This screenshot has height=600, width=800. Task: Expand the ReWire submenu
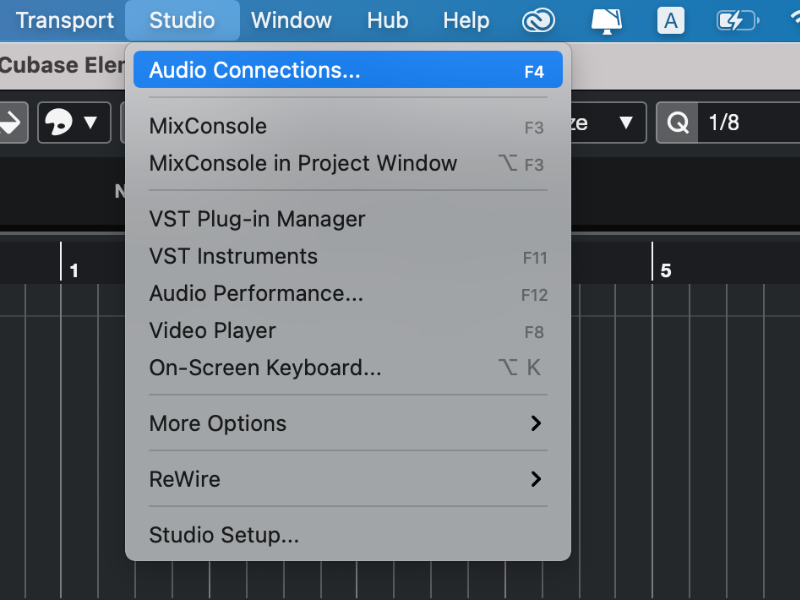pos(348,479)
